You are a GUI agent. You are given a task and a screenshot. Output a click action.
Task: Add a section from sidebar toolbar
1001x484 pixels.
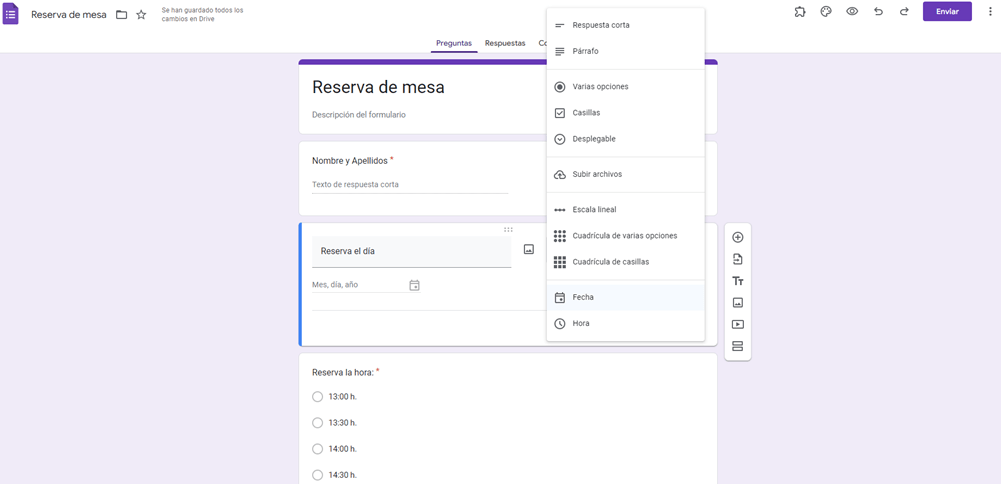[x=738, y=346]
